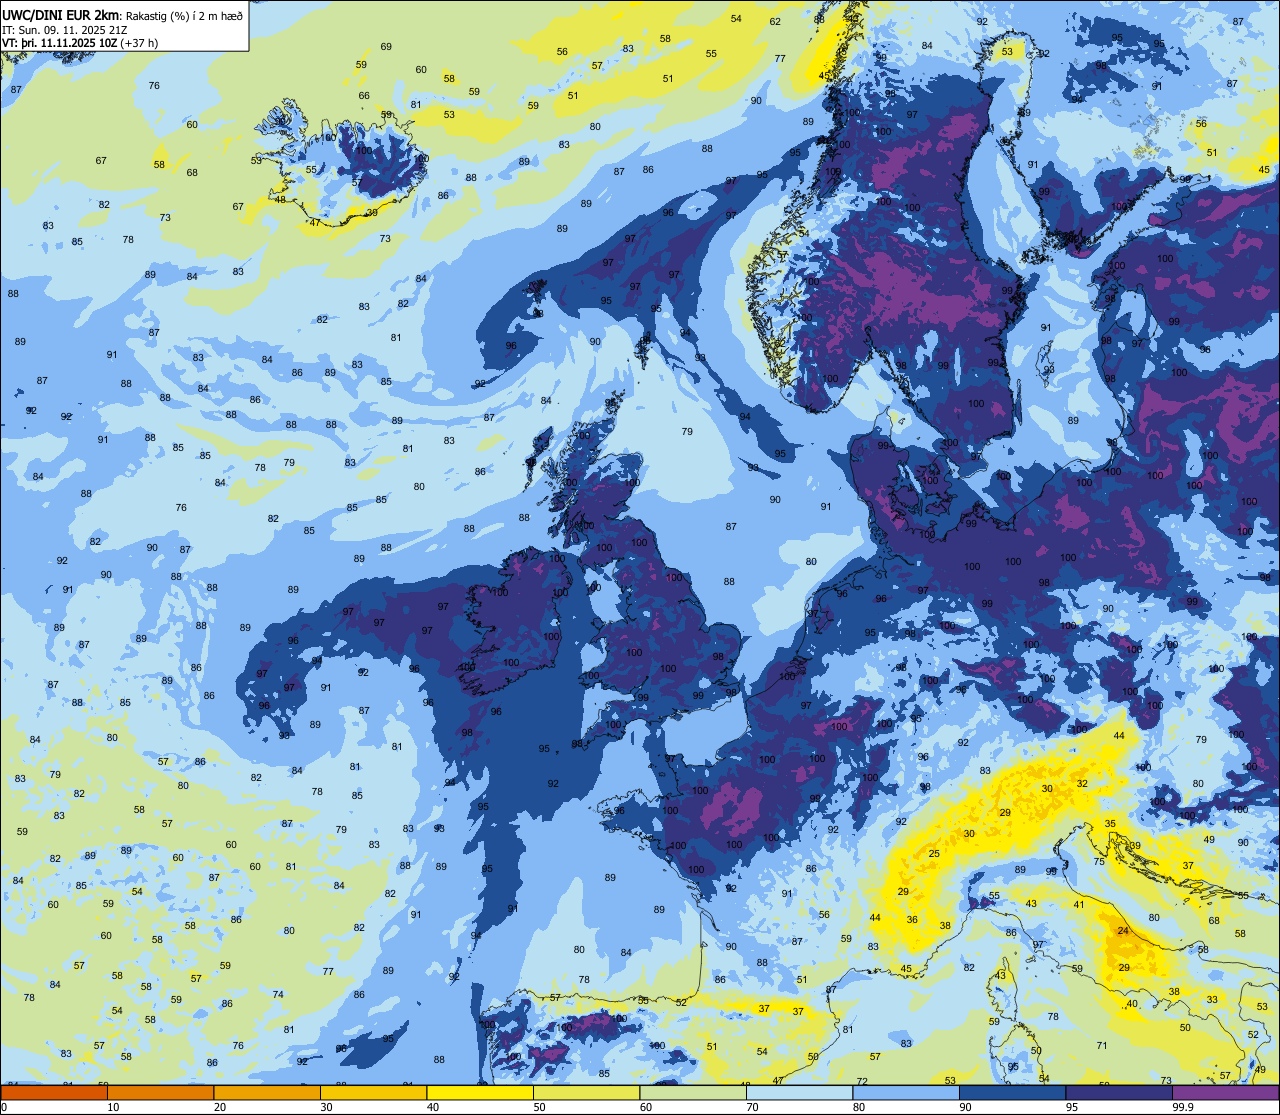Click the '95' legend scale label
Screen dimensions: 1280x1115
[x=1072, y=1107]
